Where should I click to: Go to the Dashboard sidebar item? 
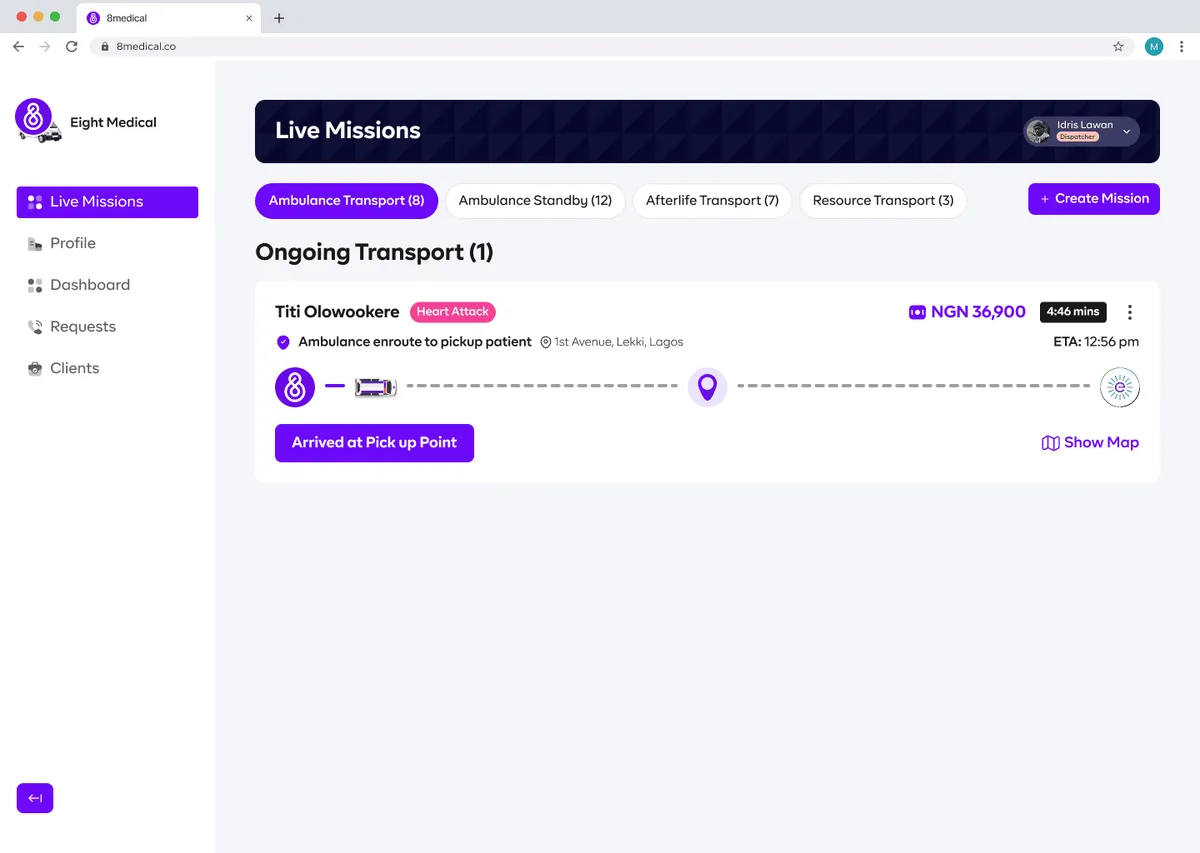click(78, 285)
